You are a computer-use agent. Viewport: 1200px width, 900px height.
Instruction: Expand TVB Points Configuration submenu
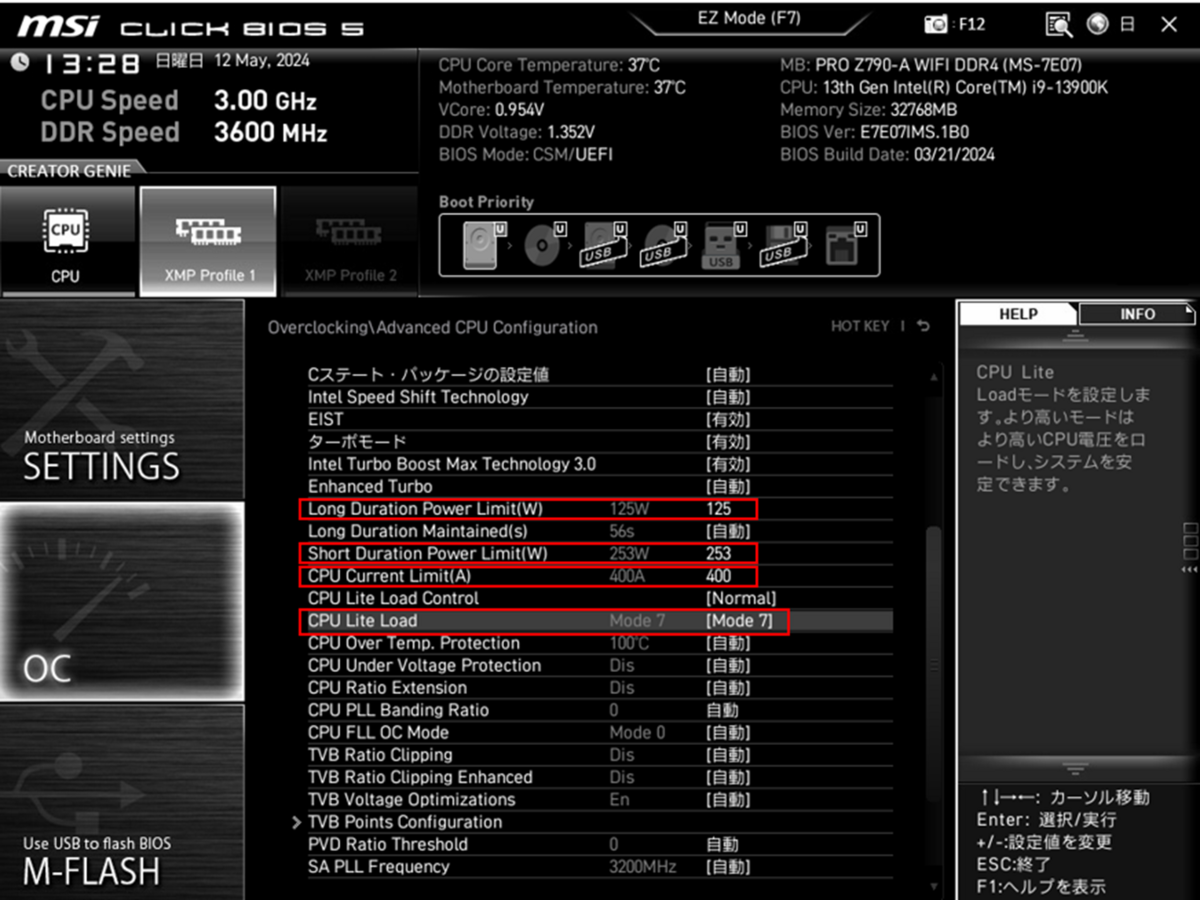(x=404, y=822)
